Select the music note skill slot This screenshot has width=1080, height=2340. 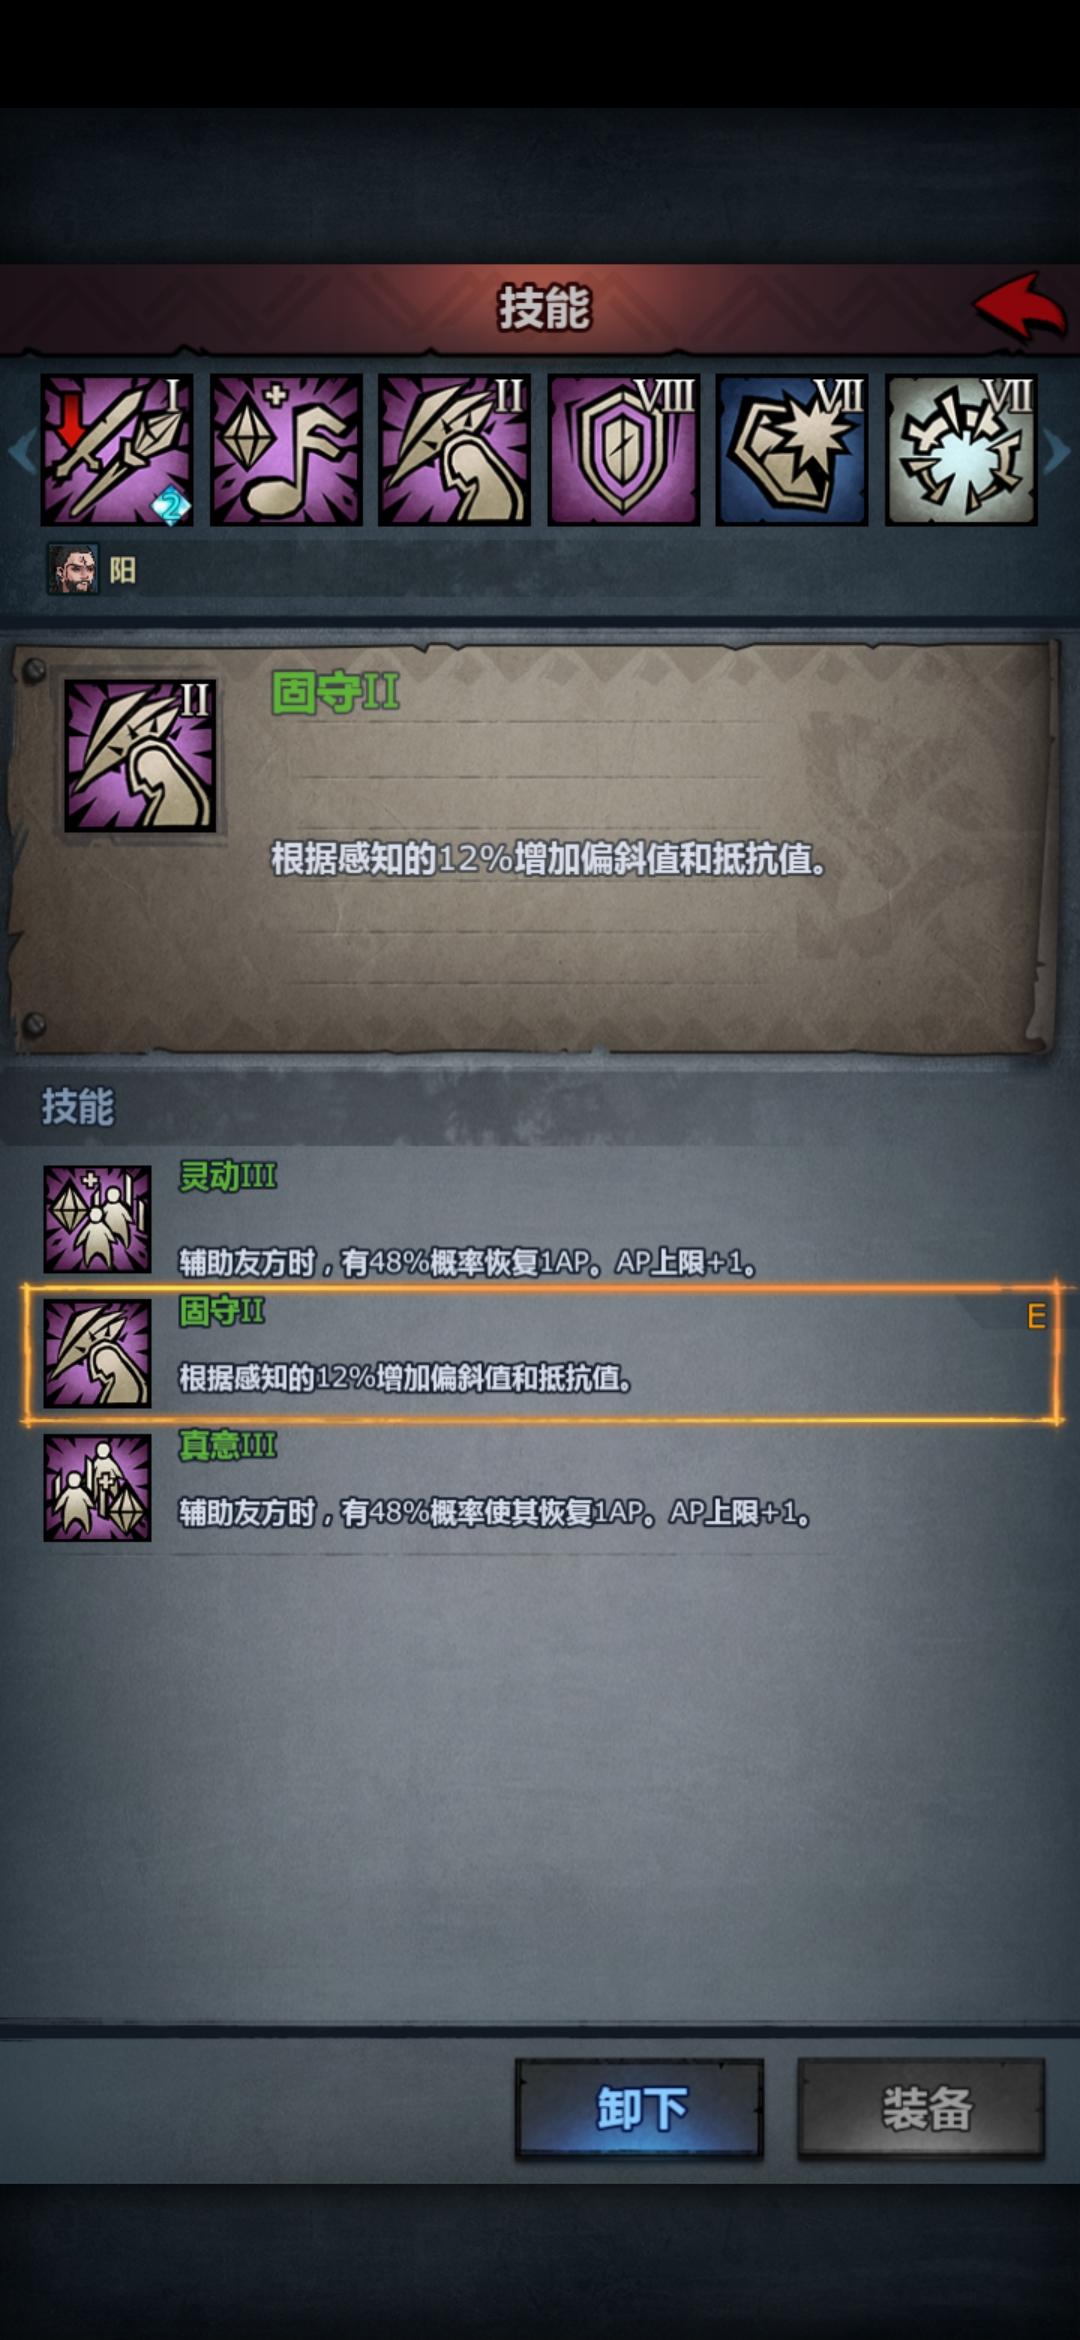(285, 450)
